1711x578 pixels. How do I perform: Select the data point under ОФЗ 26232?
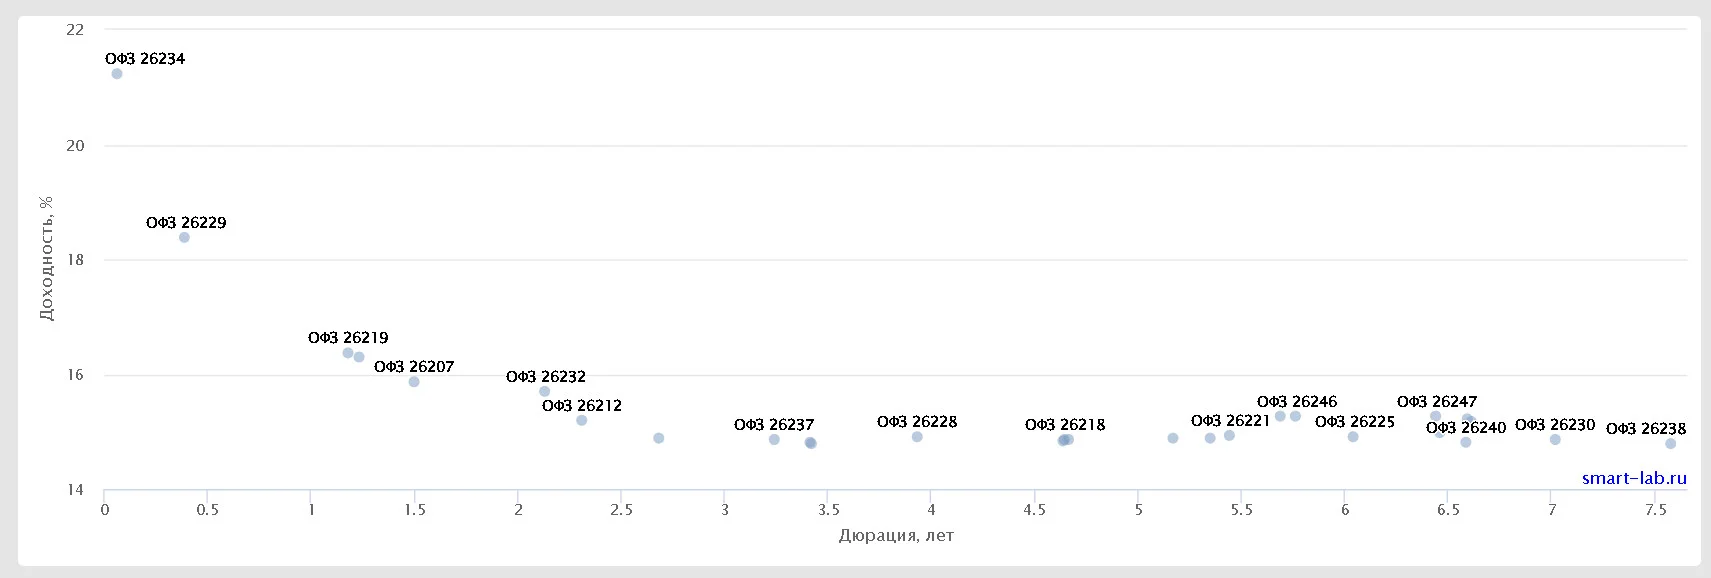point(545,392)
